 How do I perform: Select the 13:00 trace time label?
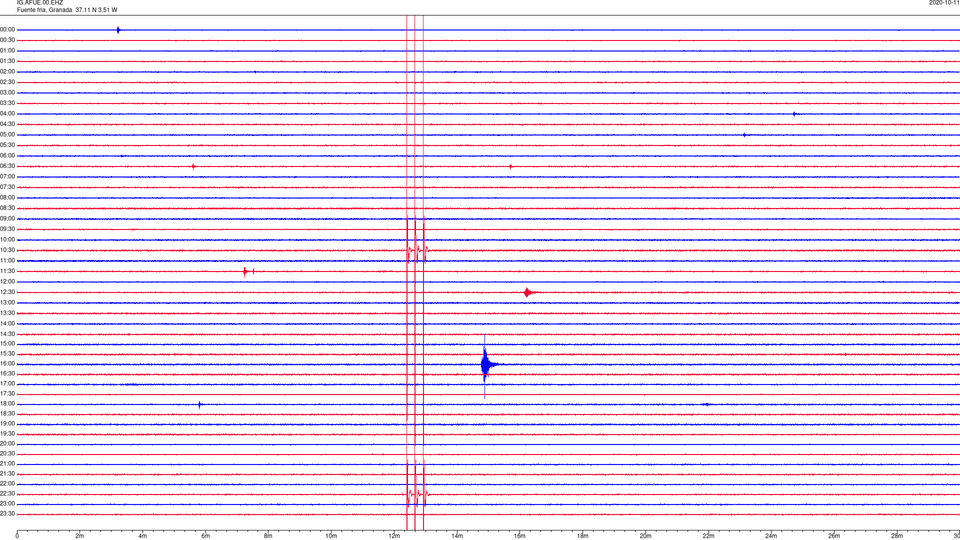(8, 303)
